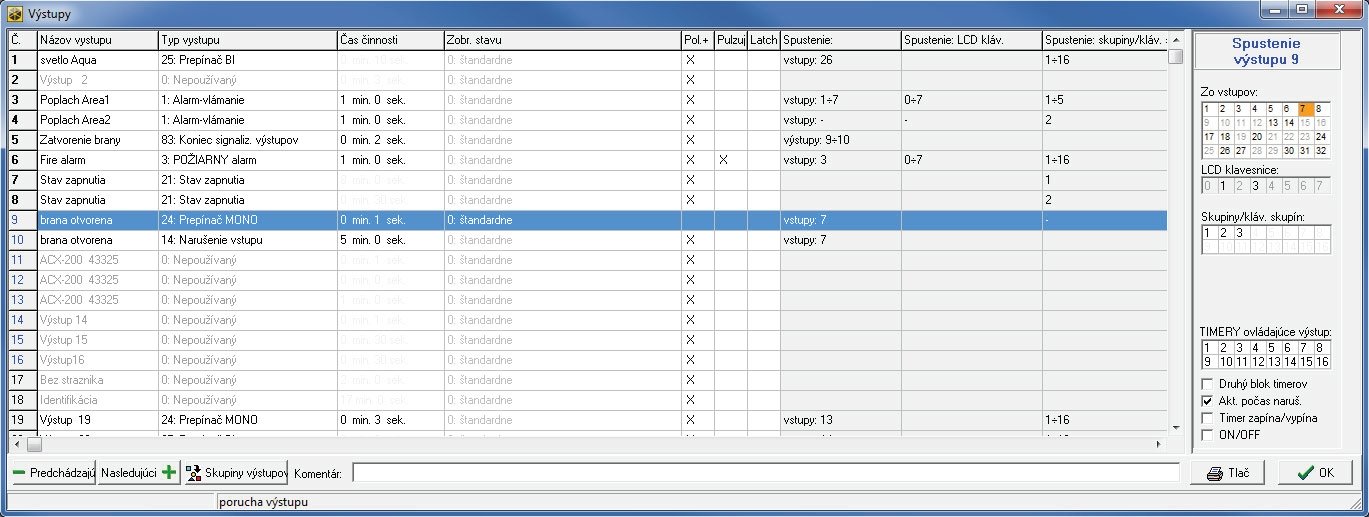Open Skupiny výstupov via its icon
1369x517 pixels.
tap(194, 473)
